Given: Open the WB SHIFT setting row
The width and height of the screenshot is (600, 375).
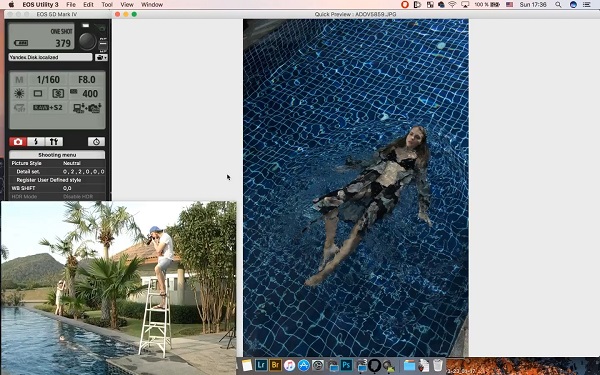Looking at the screenshot, I should 57,188.
